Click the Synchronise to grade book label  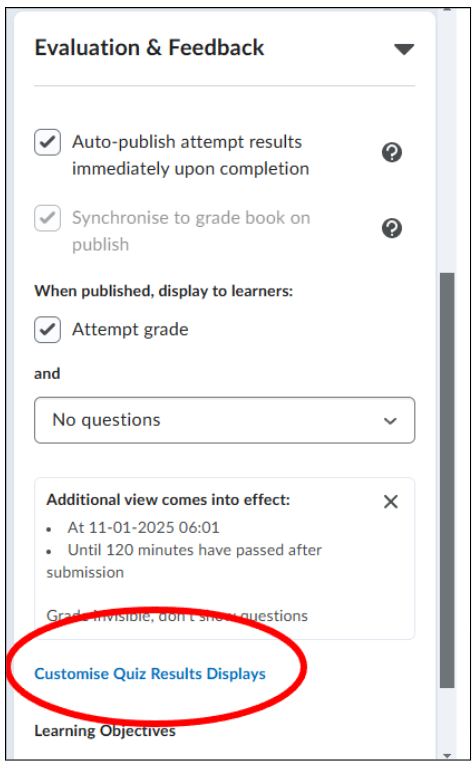[191, 231]
